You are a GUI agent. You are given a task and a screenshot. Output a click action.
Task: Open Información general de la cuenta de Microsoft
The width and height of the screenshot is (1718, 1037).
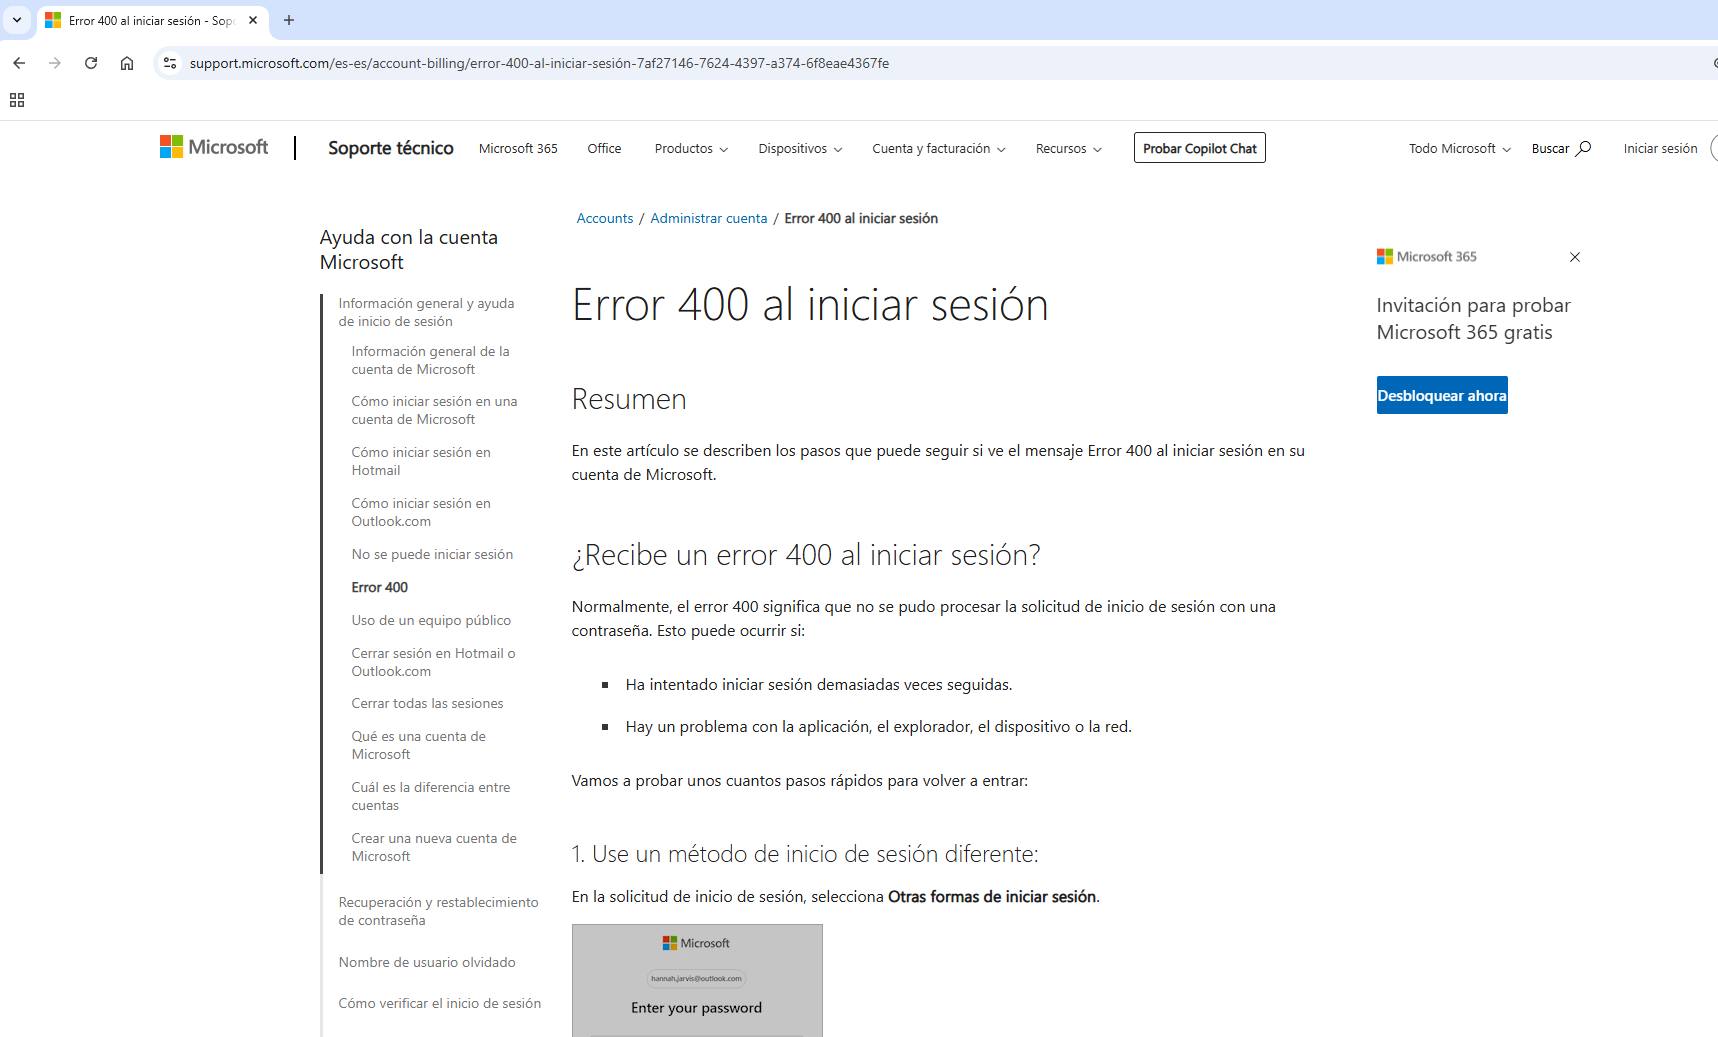[430, 360]
